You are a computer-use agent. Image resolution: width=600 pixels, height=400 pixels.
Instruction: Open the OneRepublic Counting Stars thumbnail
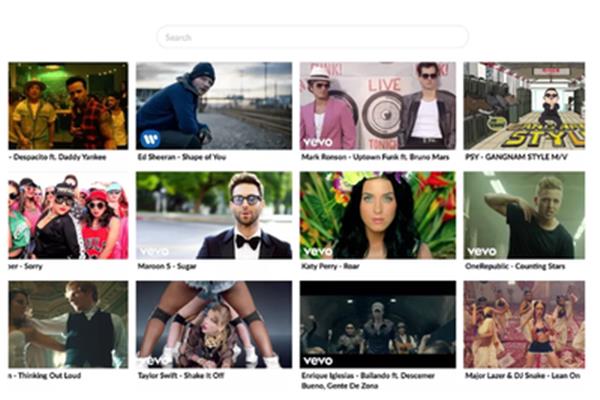coord(524,215)
